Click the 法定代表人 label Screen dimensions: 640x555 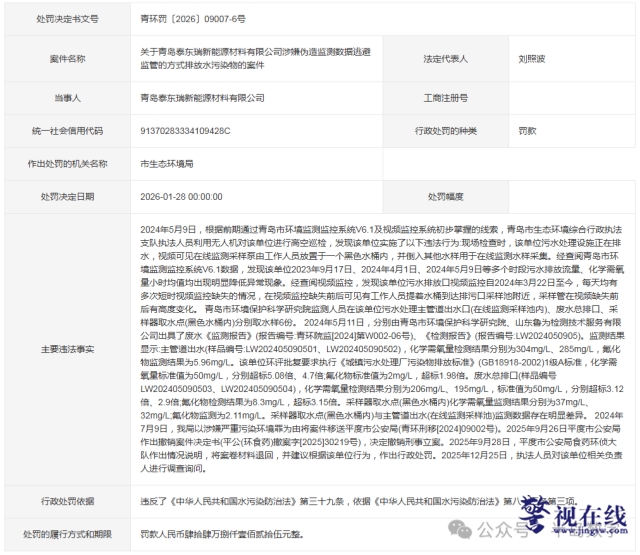[x=445, y=59]
